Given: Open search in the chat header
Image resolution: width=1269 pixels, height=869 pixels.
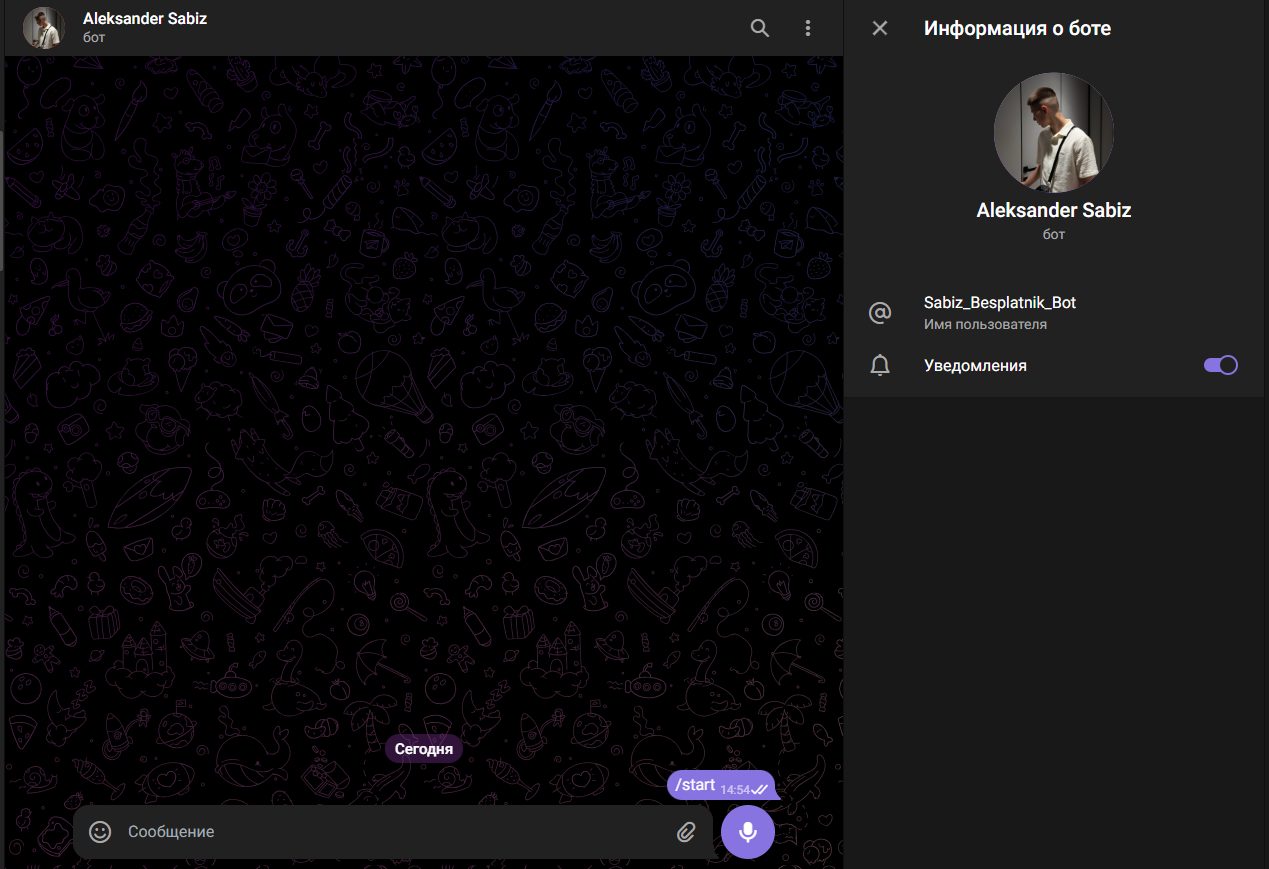Looking at the screenshot, I should pyautogui.click(x=760, y=28).
